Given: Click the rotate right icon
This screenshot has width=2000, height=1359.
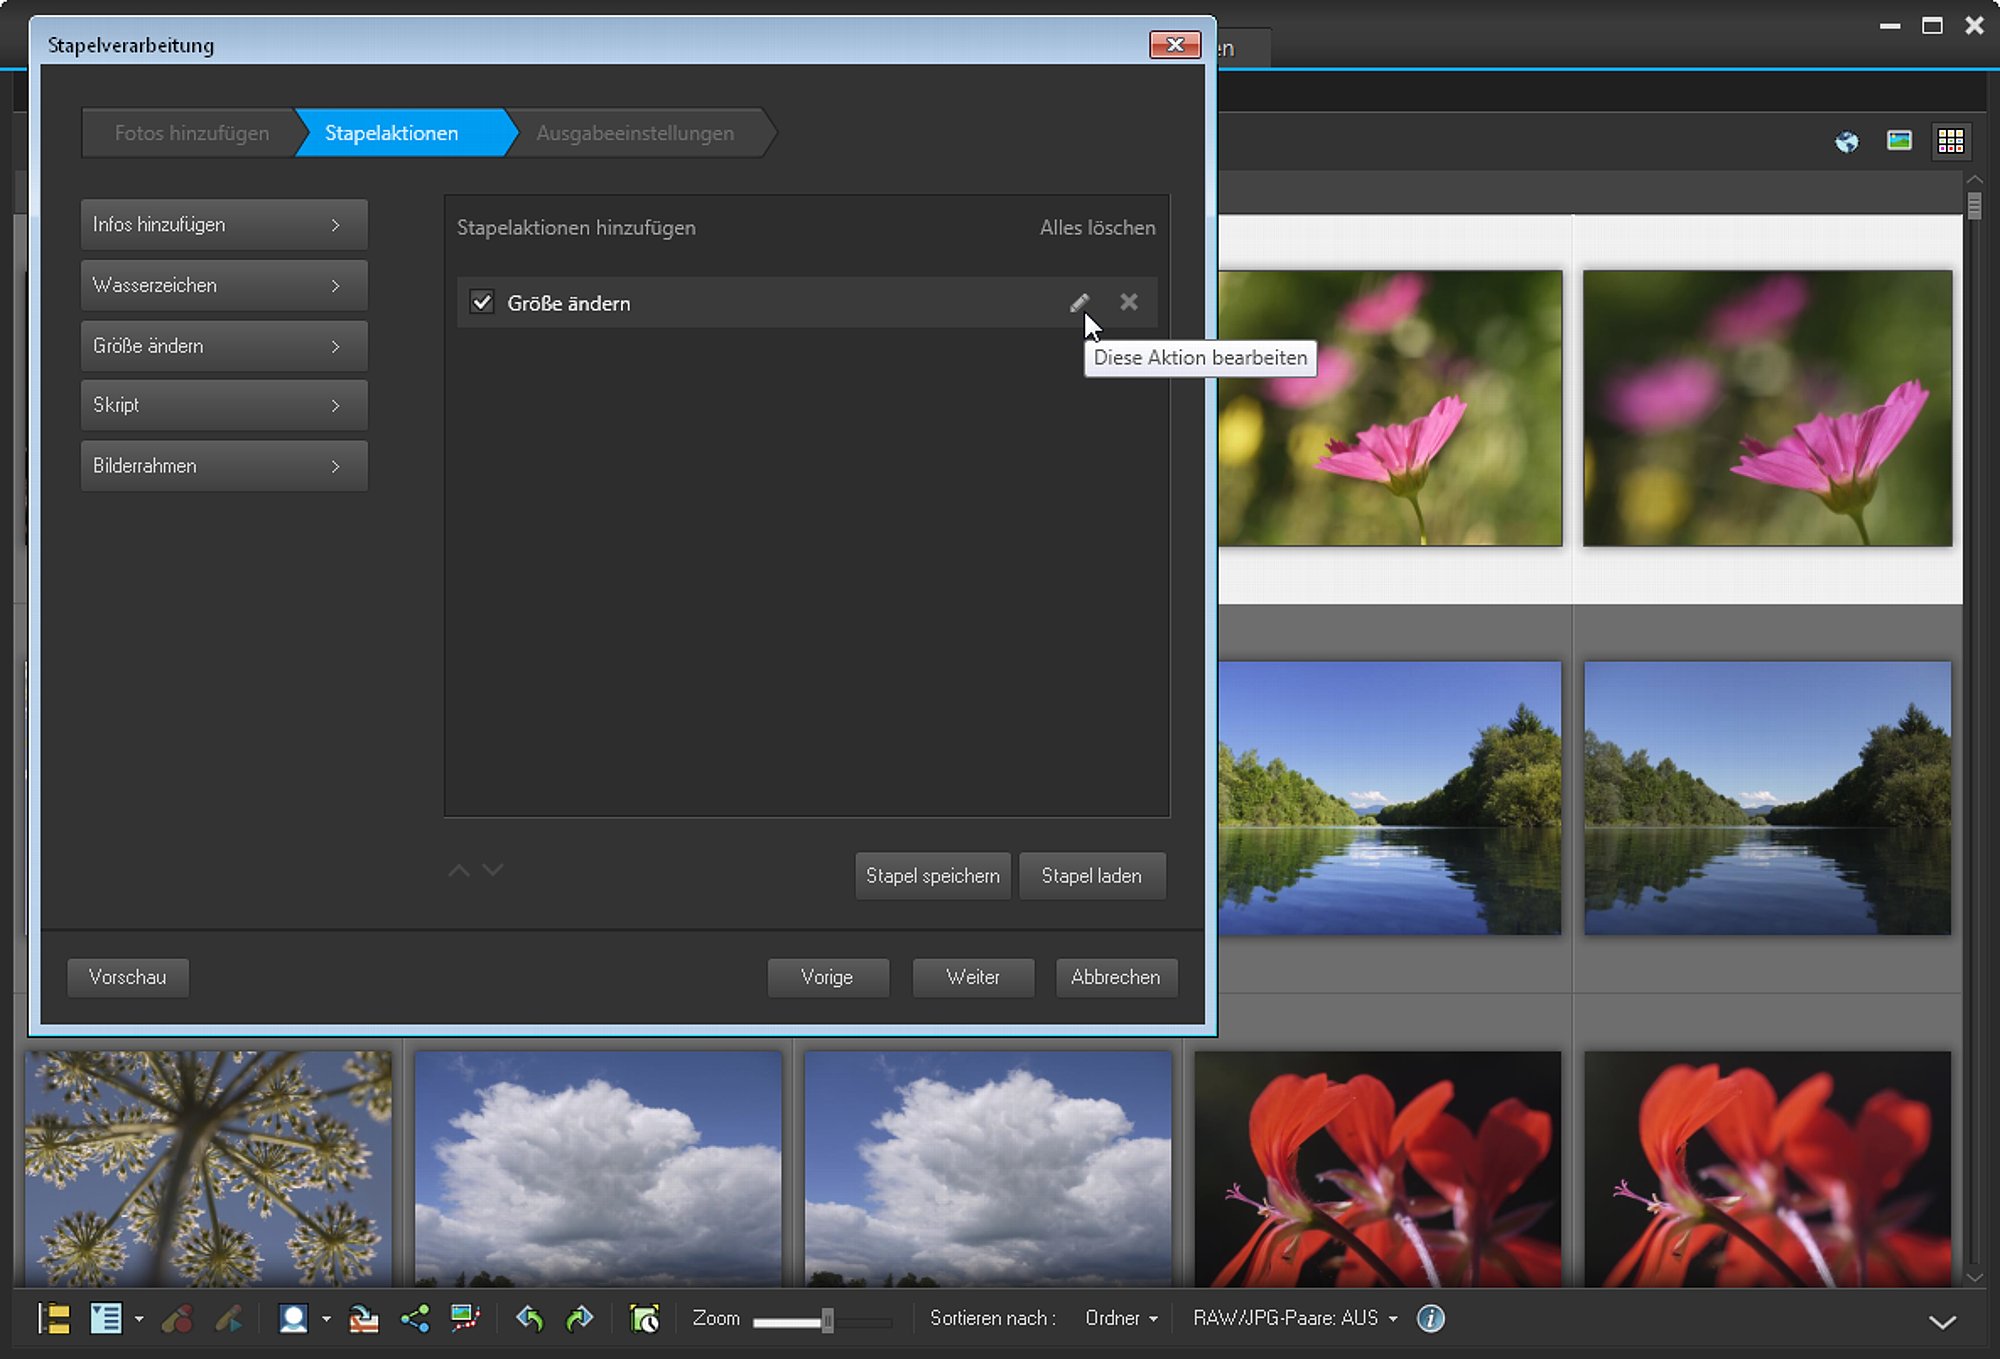Looking at the screenshot, I should tap(579, 1318).
